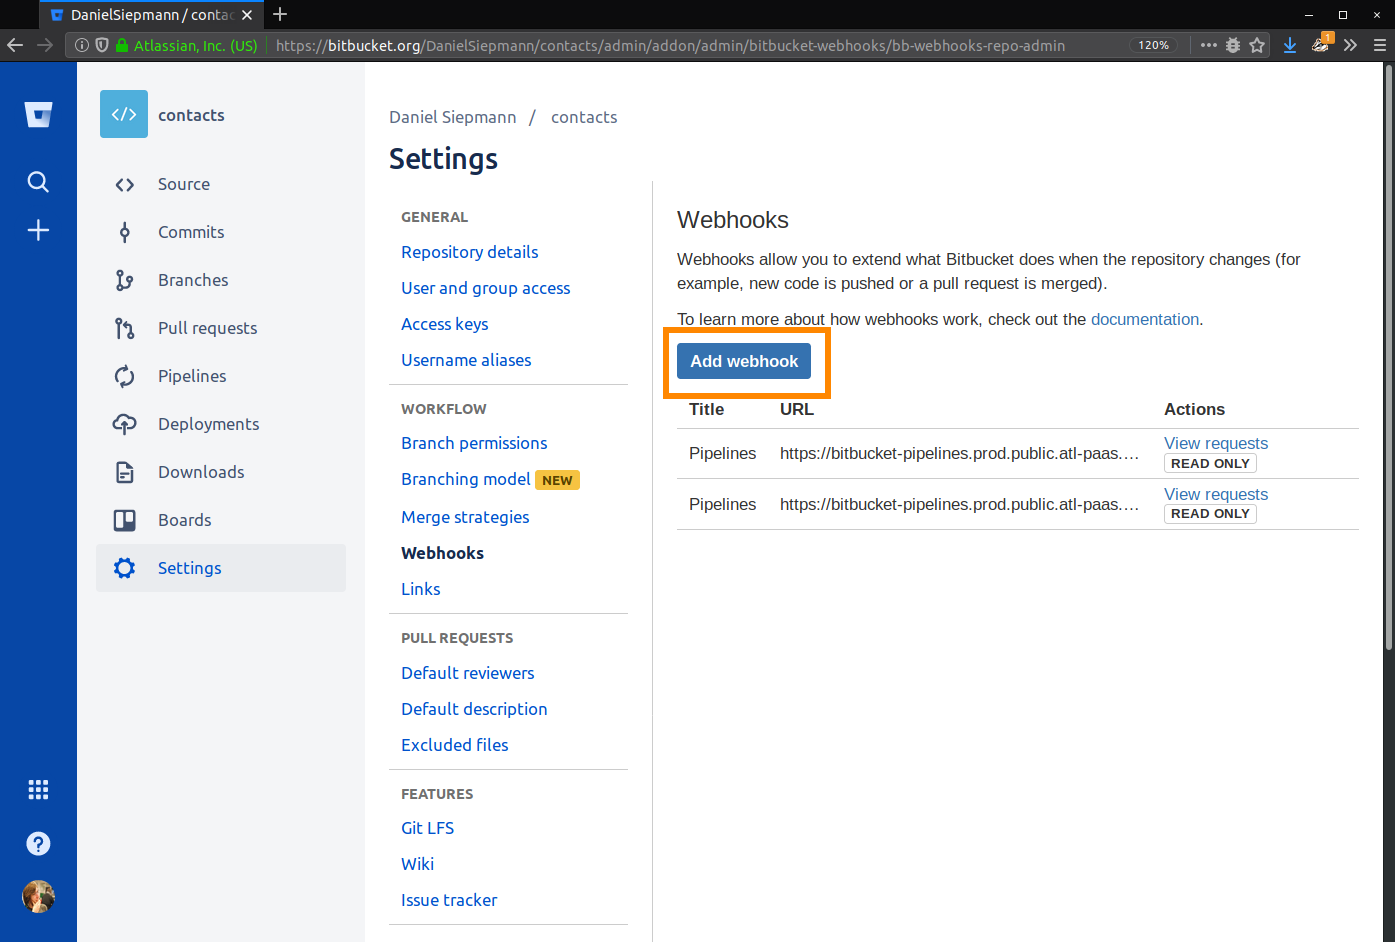The image size is (1395, 942).
Task: Click the Boards icon
Action: pos(124,520)
